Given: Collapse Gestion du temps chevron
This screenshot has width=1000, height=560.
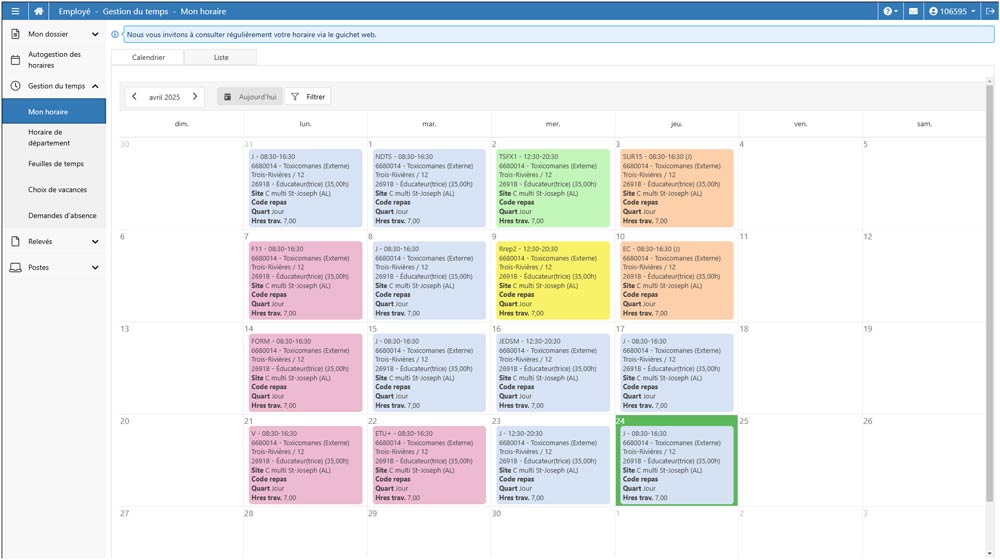Looking at the screenshot, I should [95, 86].
